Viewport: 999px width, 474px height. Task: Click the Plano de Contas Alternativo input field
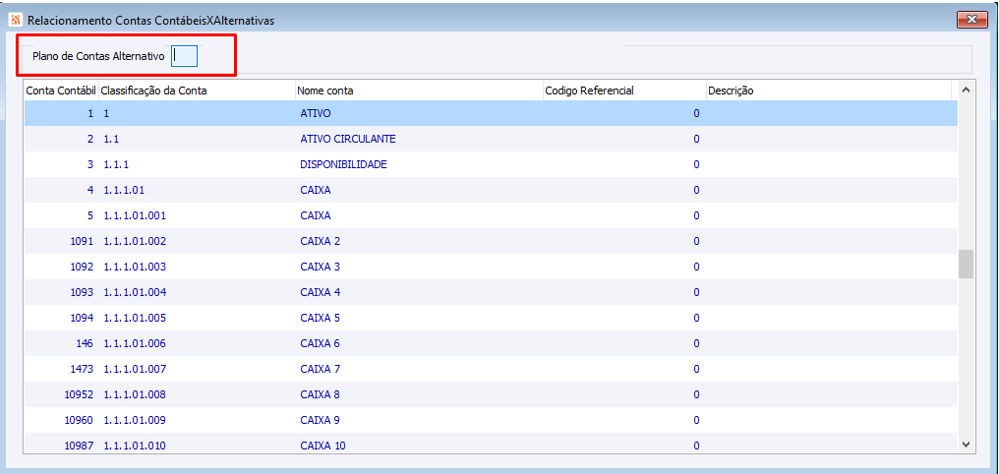[185, 56]
